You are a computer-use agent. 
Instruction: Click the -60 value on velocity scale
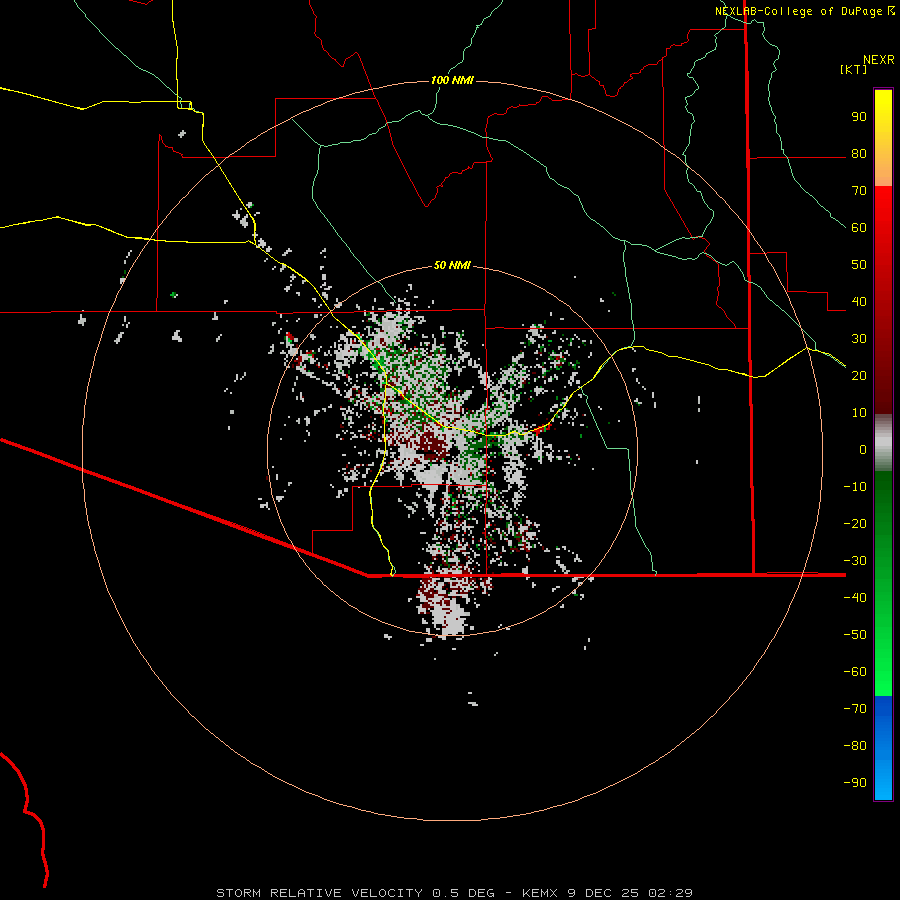[855, 672]
